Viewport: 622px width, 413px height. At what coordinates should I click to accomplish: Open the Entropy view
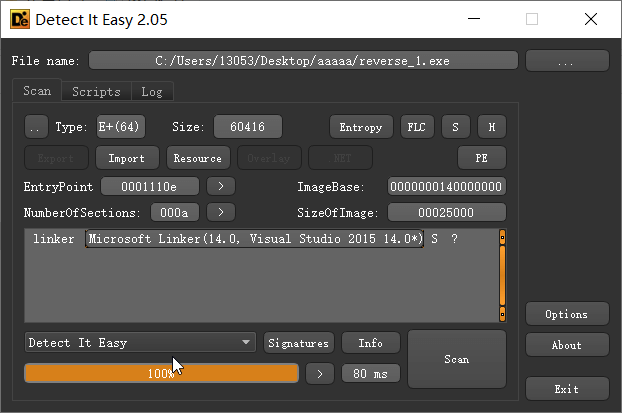tap(361, 127)
